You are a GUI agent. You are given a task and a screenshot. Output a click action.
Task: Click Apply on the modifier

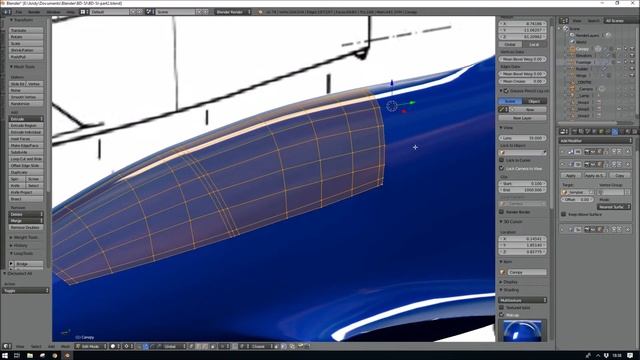click(x=571, y=175)
